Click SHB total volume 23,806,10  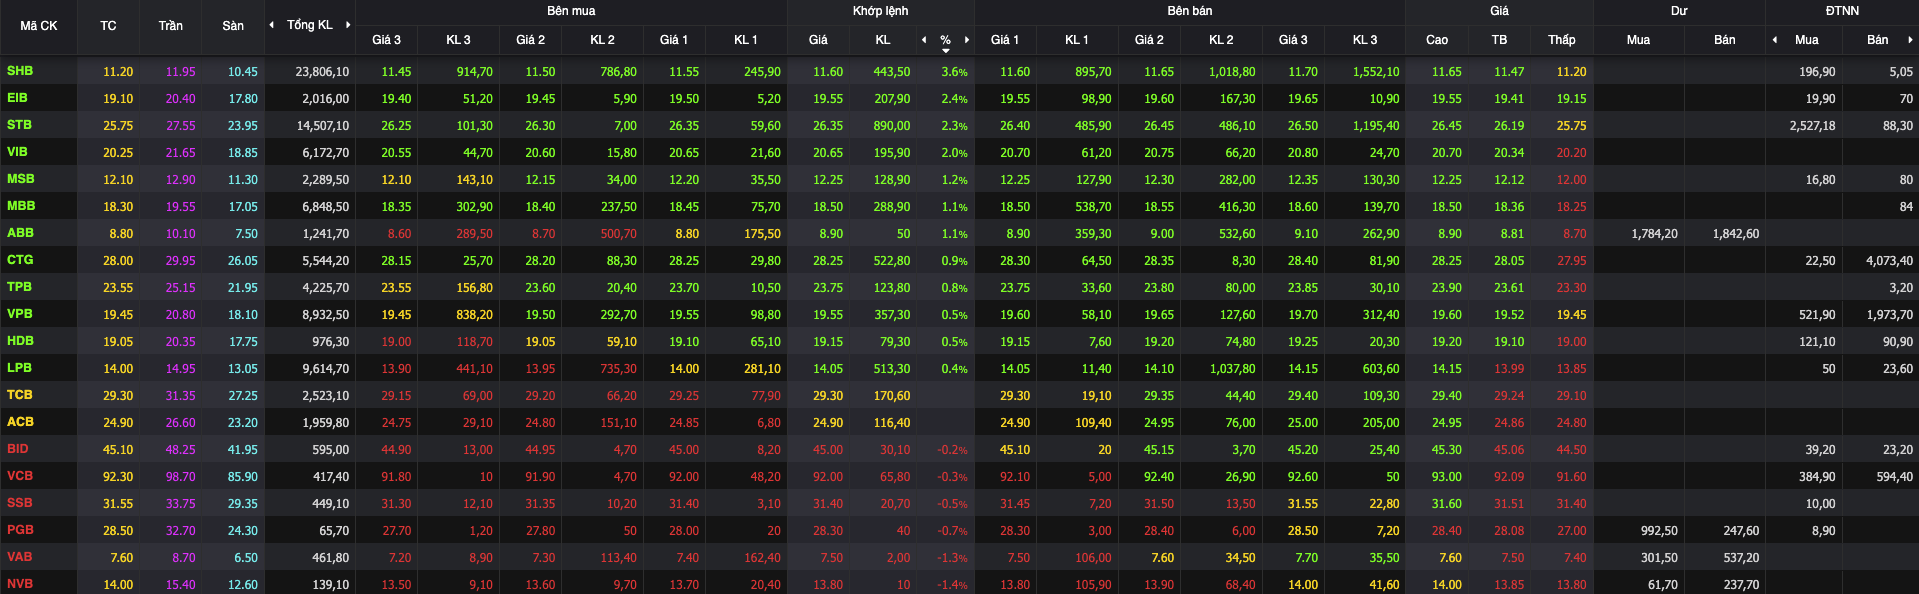(322, 72)
